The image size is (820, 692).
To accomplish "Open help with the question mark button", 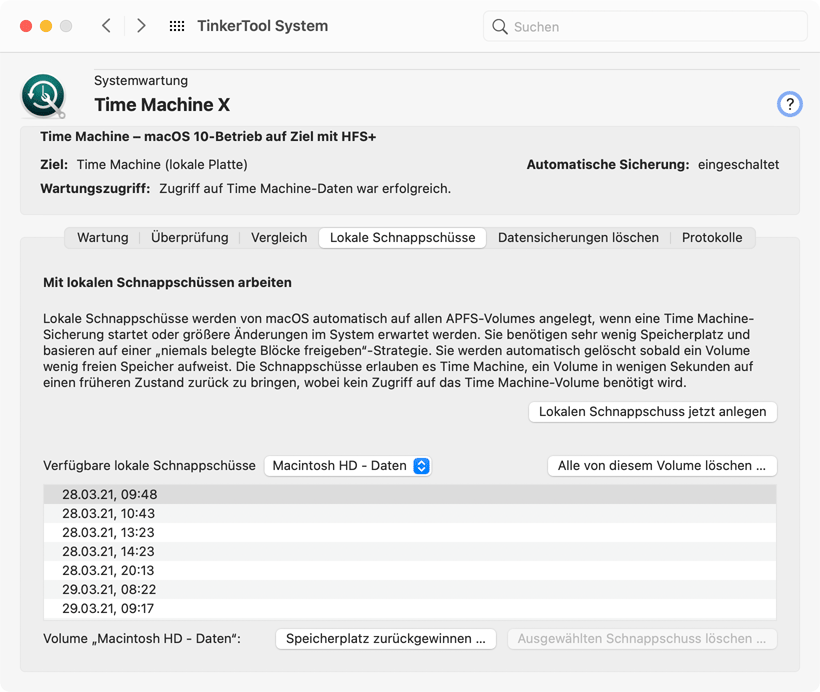I will (x=789, y=104).
